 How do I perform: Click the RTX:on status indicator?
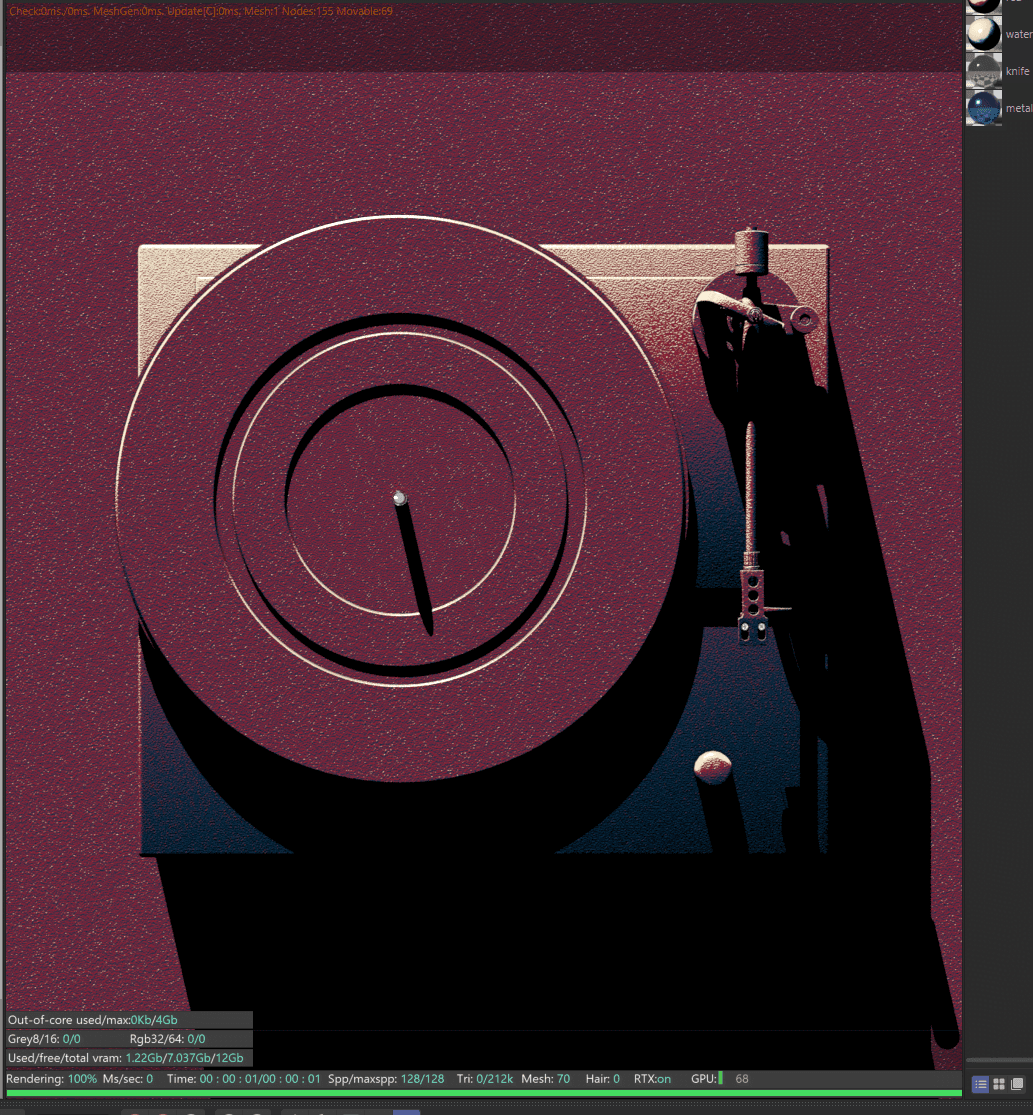(652, 1079)
